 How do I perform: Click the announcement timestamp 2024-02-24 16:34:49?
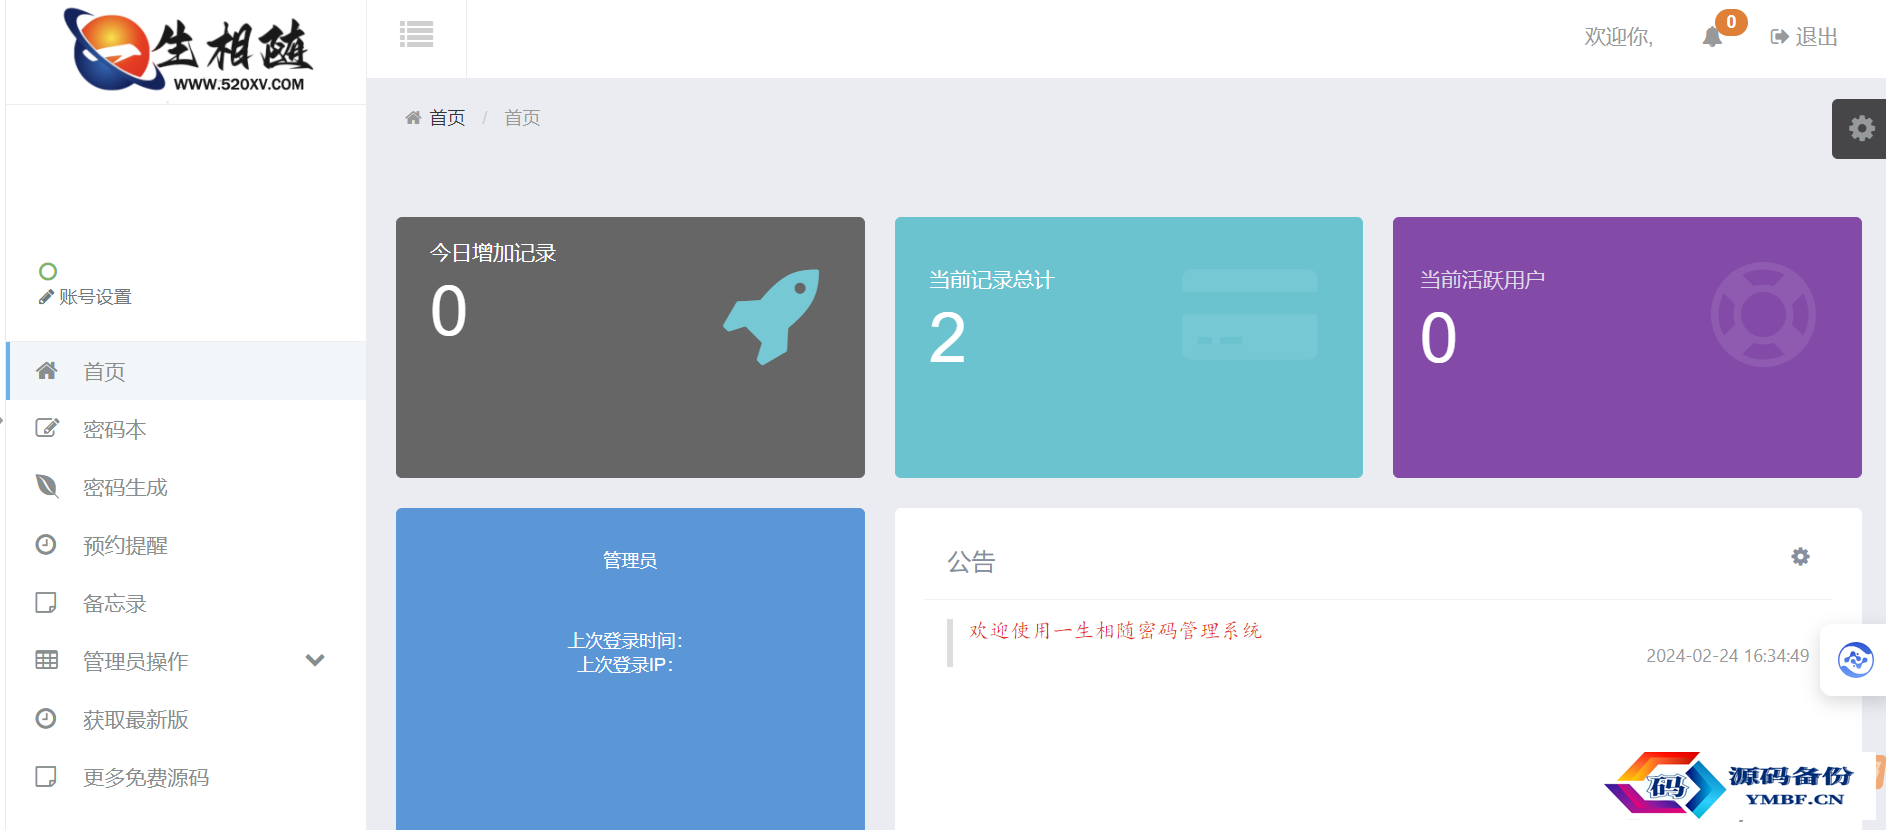tap(1727, 656)
